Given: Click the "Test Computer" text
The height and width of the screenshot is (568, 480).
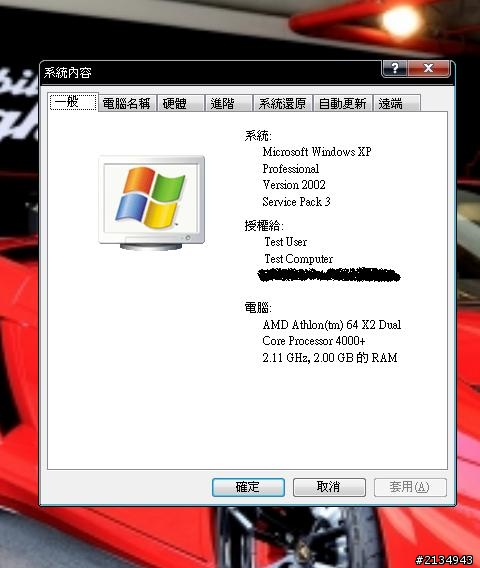Looking at the screenshot, I should pyautogui.click(x=299, y=259).
